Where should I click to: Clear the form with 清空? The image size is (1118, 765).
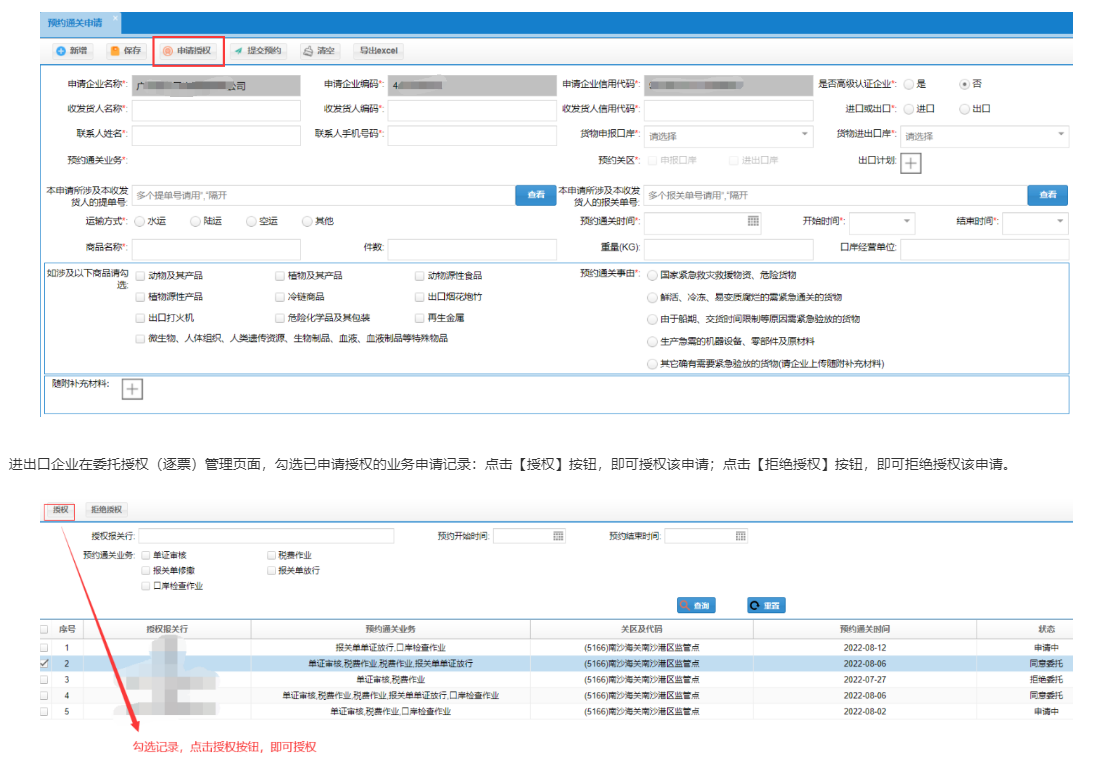click(x=319, y=51)
